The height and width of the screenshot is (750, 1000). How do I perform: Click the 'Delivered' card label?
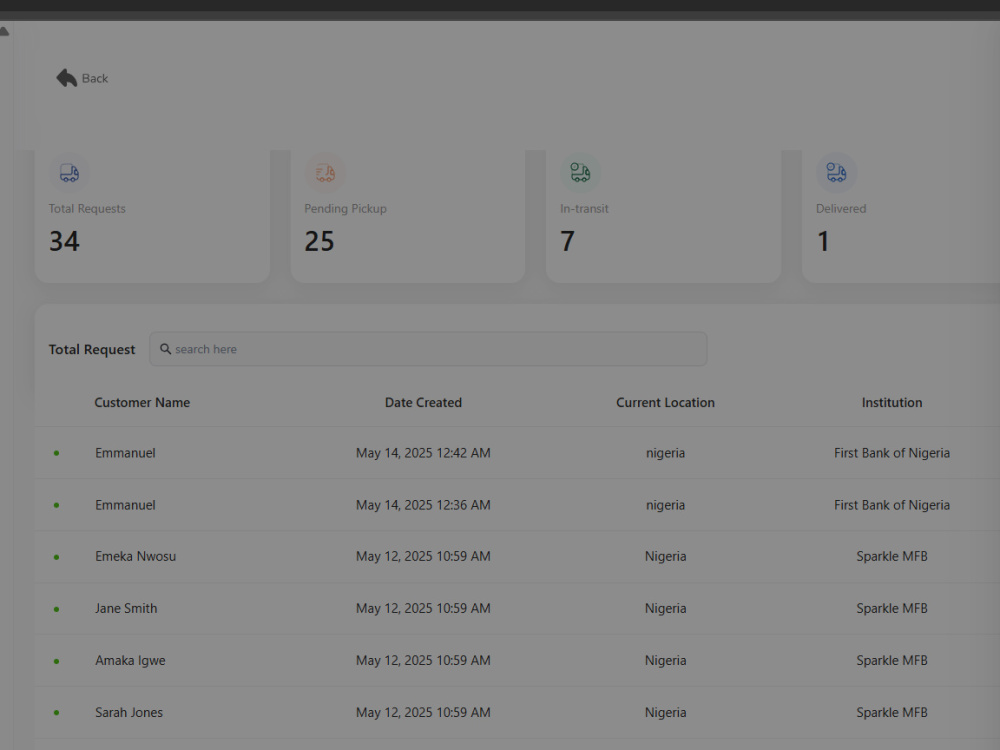pos(841,209)
